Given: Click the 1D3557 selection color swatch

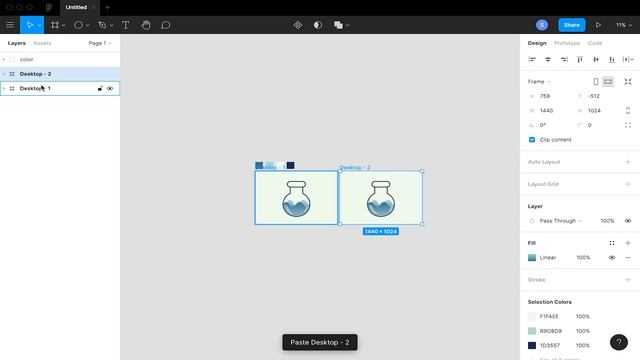Looking at the screenshot, I should tap(532, 345).
